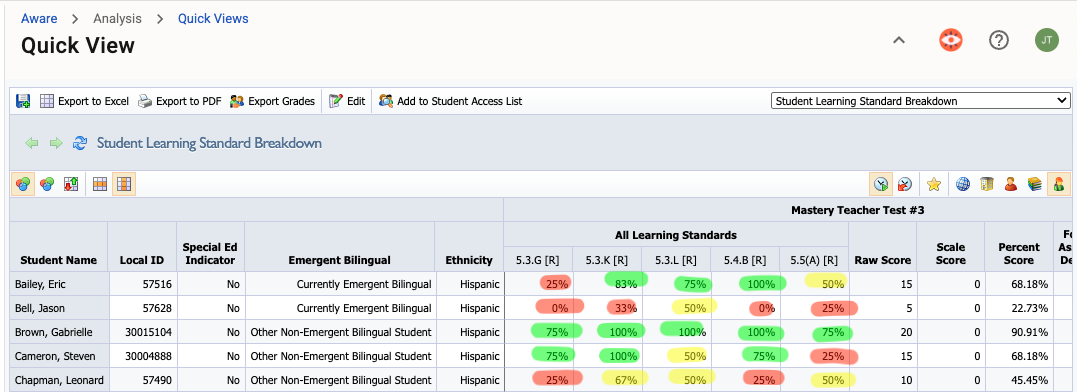Toggle the column-highlighted grid layout icon

tap(124, 184)
